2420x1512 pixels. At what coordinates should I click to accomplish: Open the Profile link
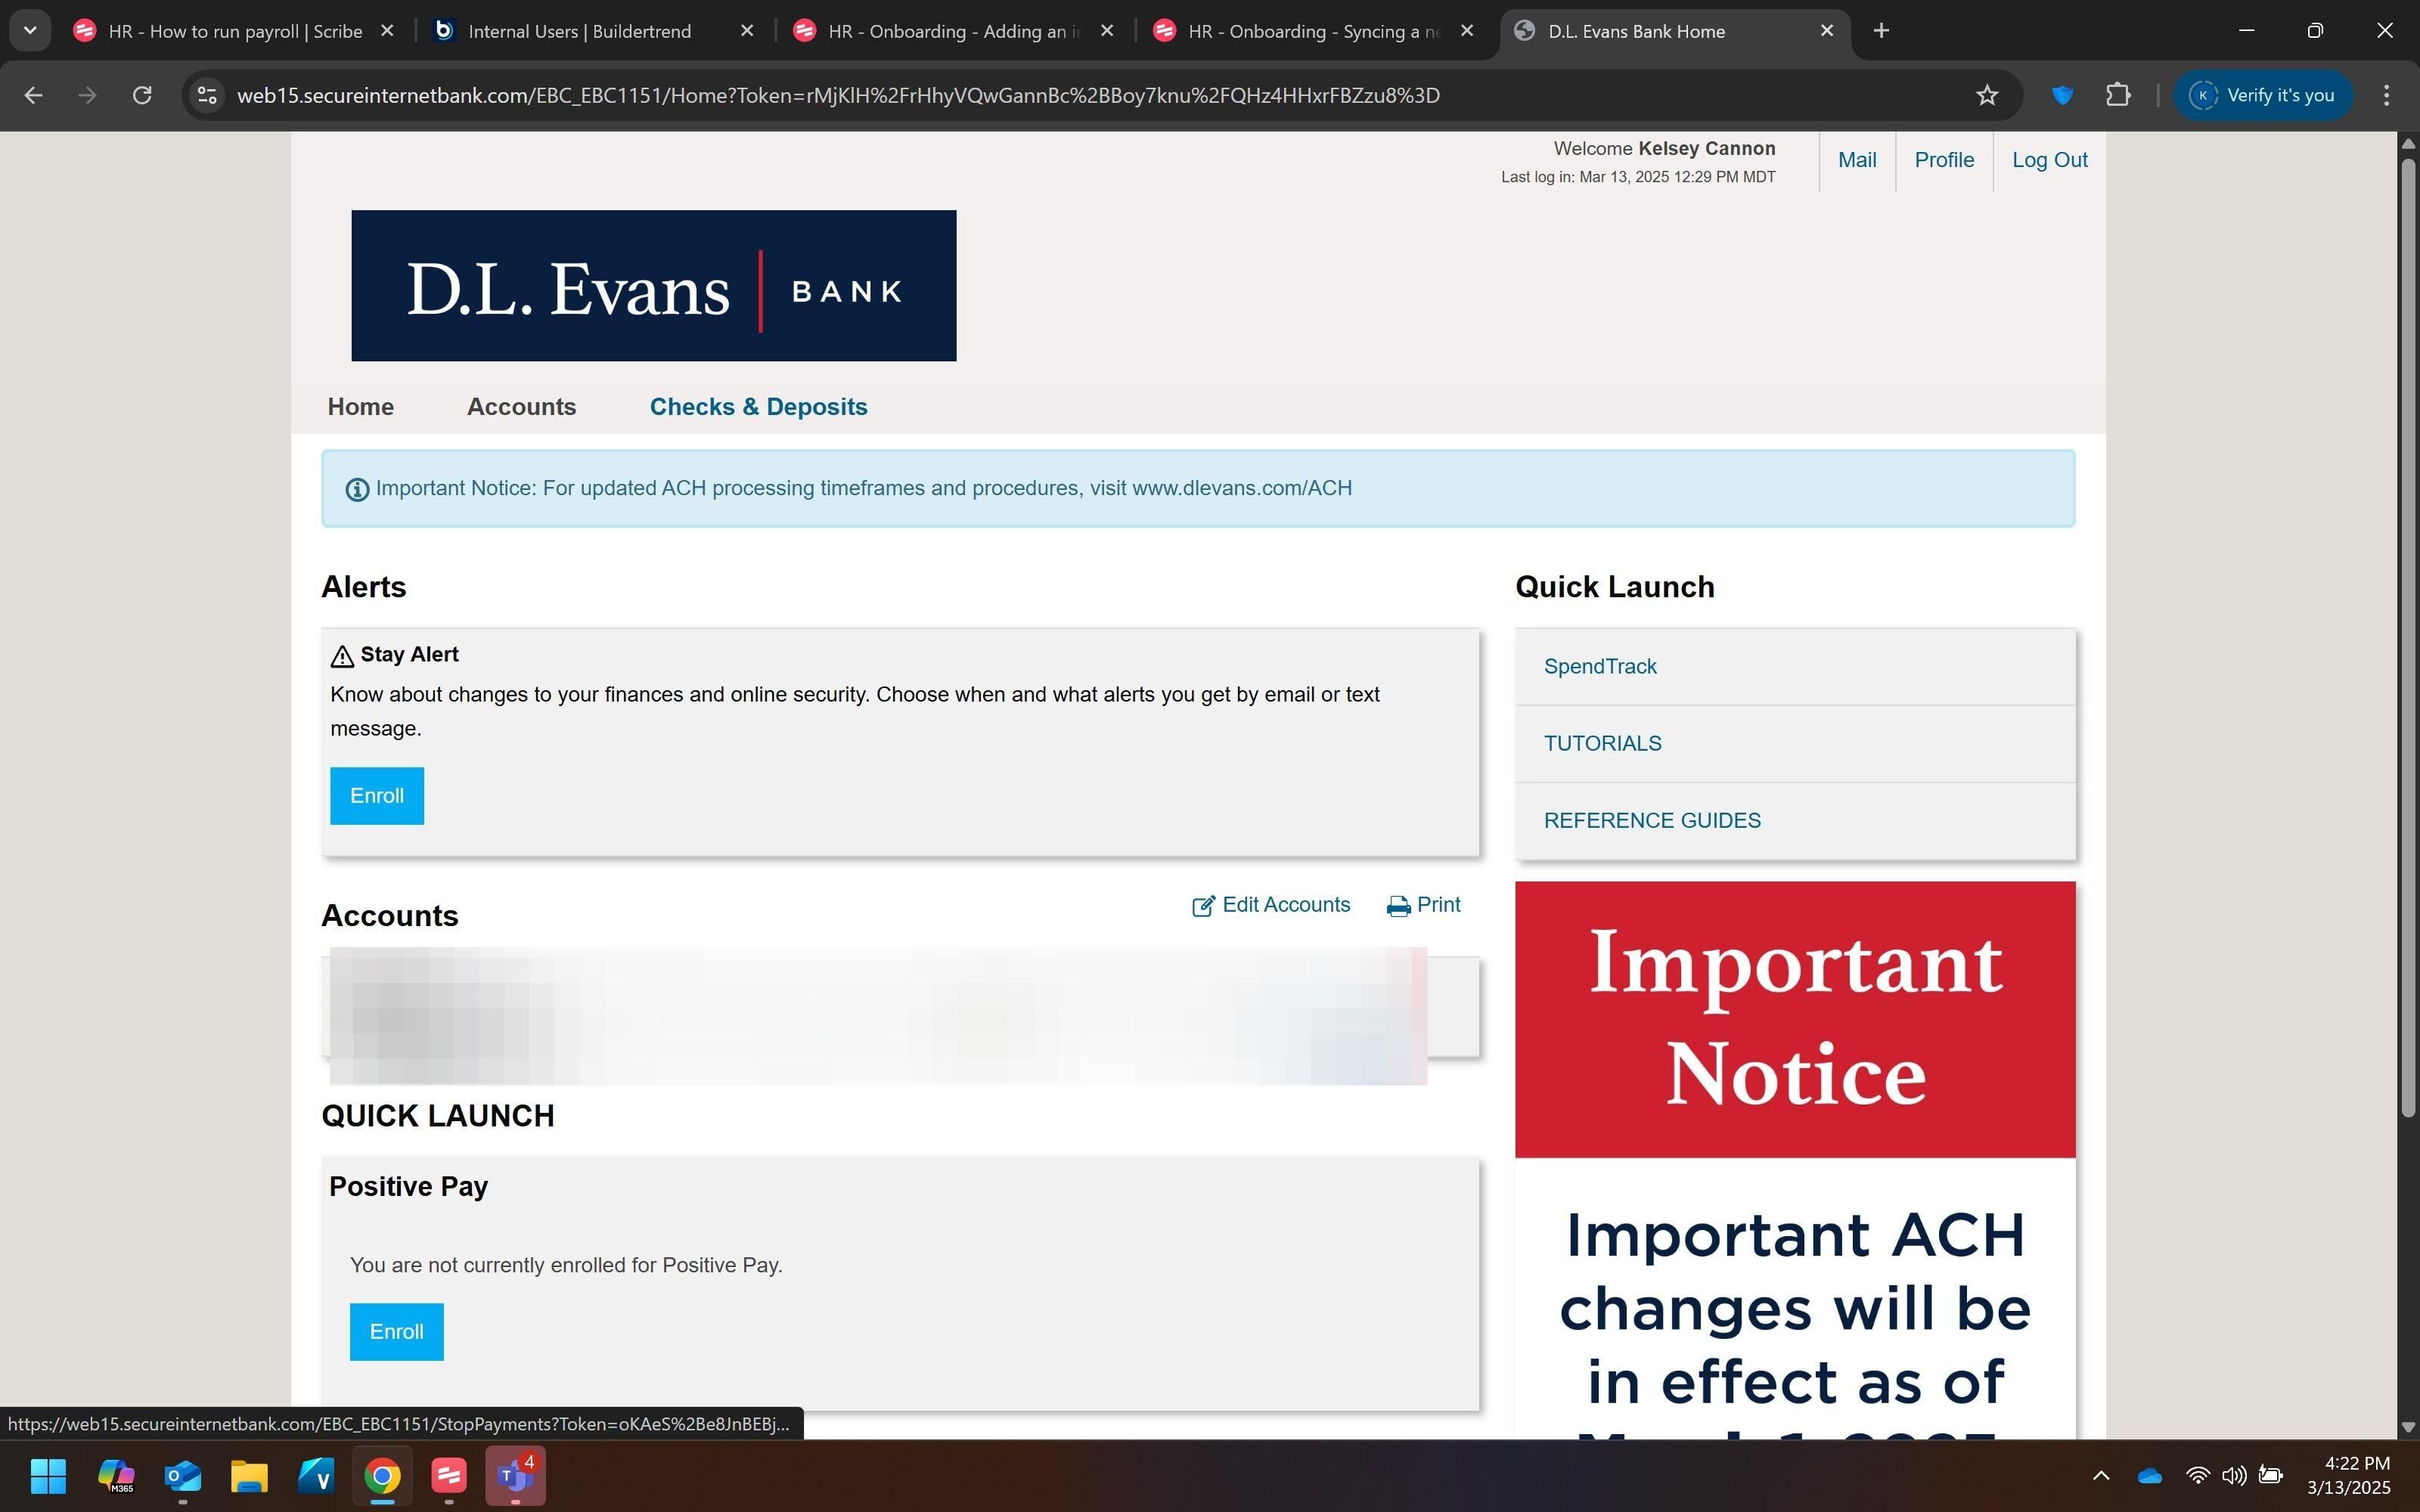1943,160
